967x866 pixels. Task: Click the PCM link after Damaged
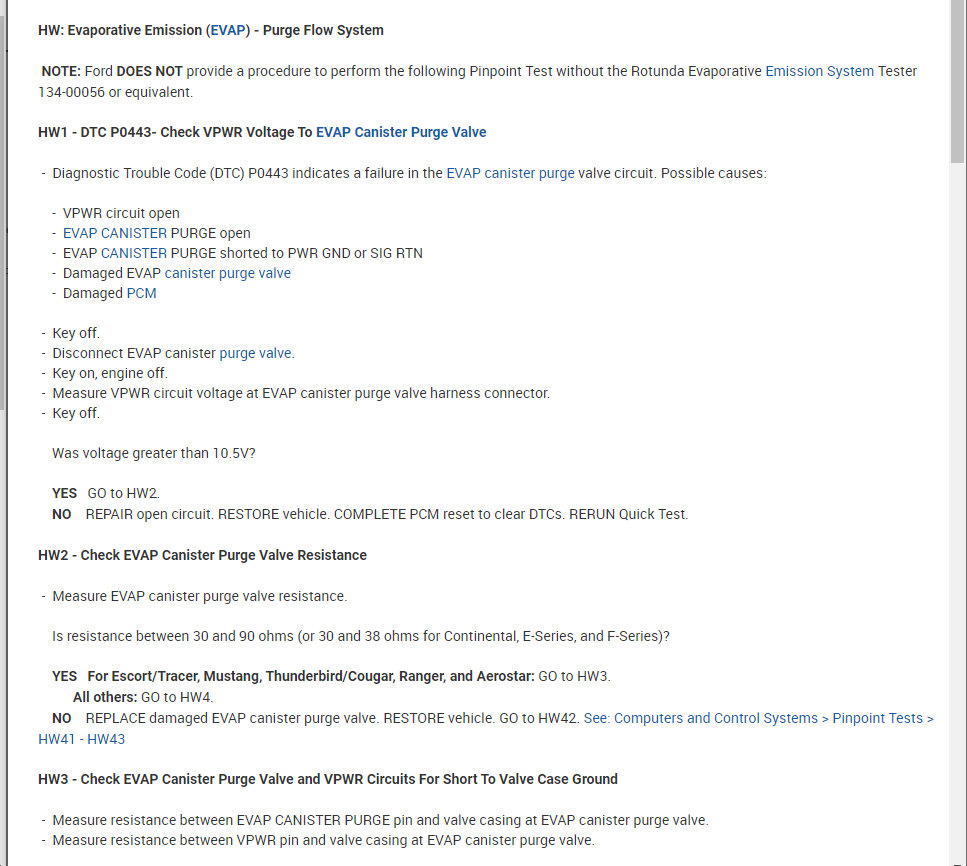pos(141,293)
